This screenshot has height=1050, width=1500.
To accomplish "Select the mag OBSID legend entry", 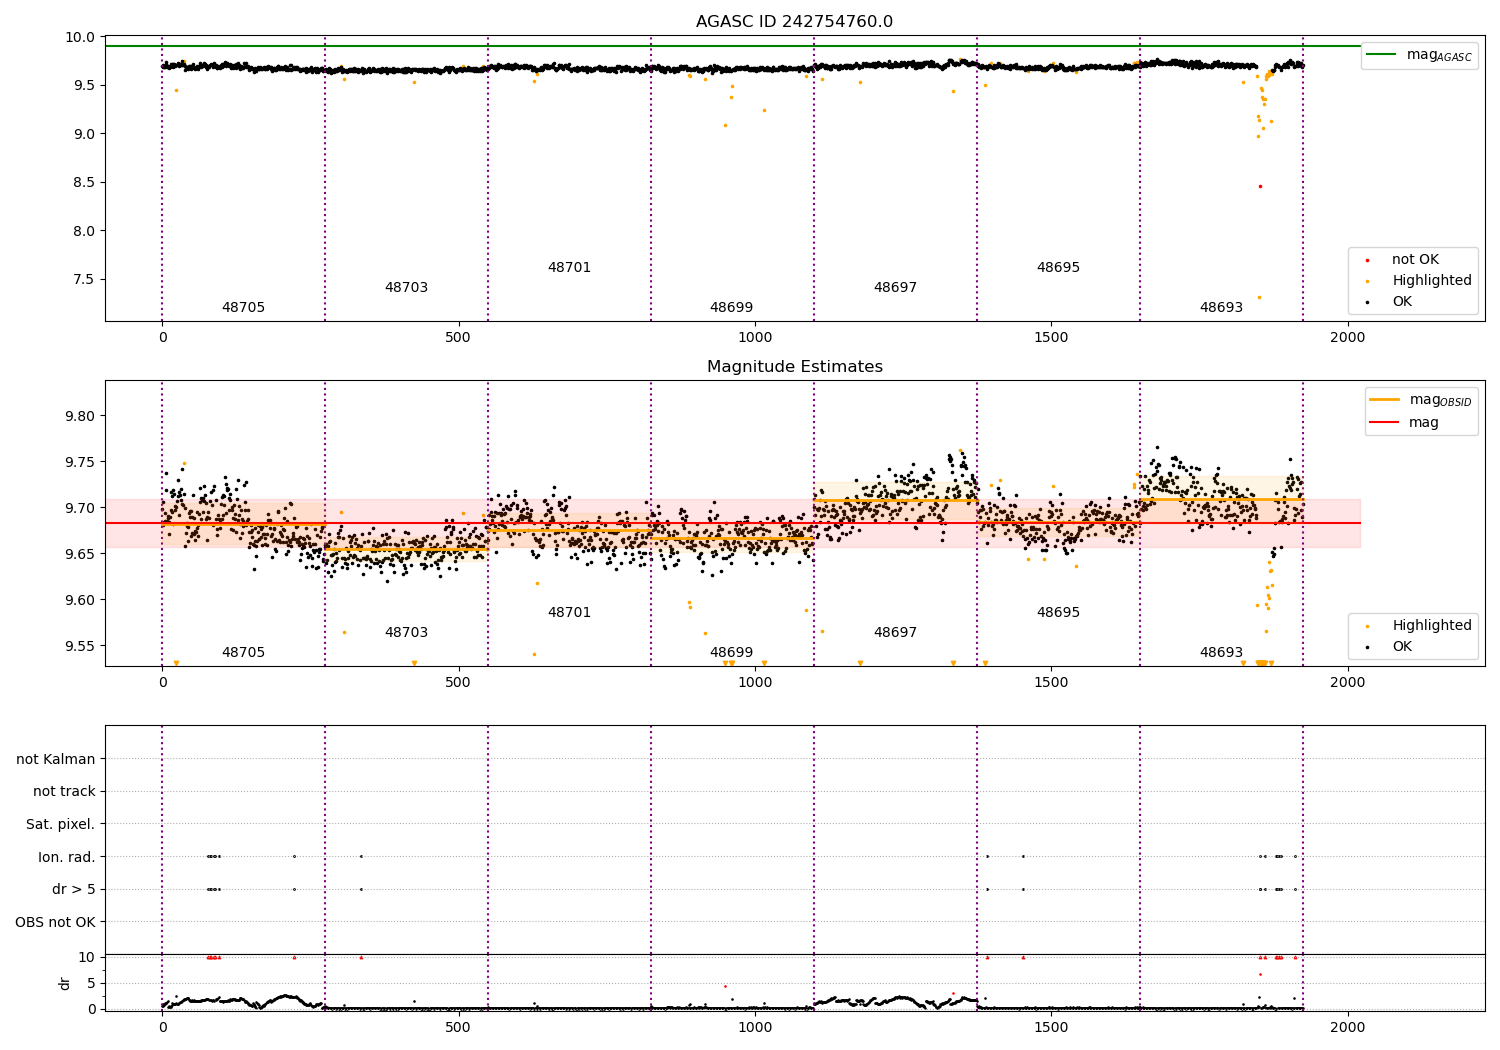I will click(1420, 400).
